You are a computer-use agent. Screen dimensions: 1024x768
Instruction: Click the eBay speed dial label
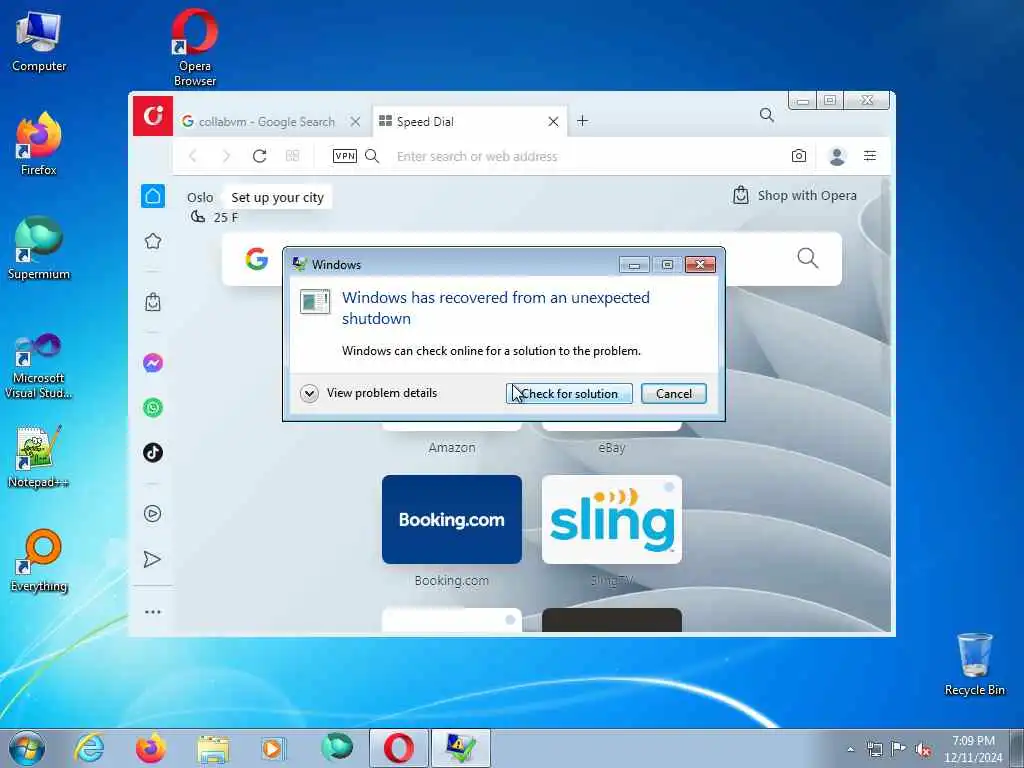[612, 447]
